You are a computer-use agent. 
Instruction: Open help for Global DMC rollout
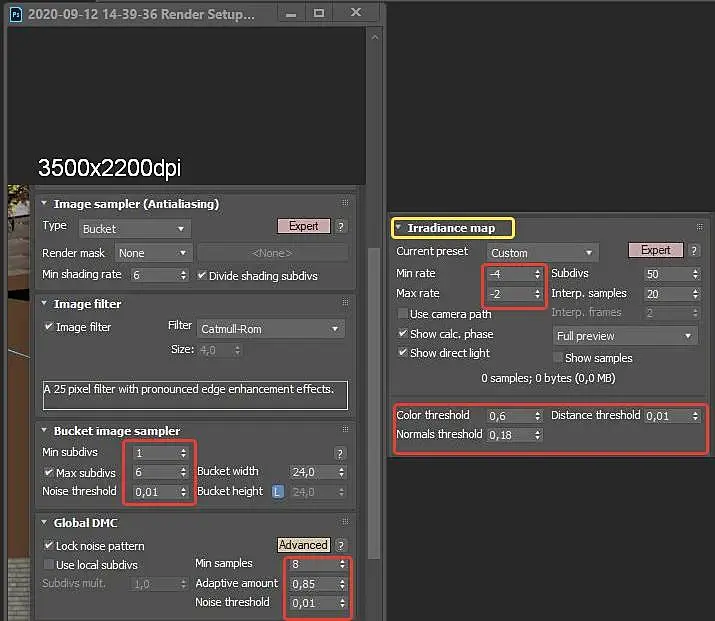tap(340, 545)
